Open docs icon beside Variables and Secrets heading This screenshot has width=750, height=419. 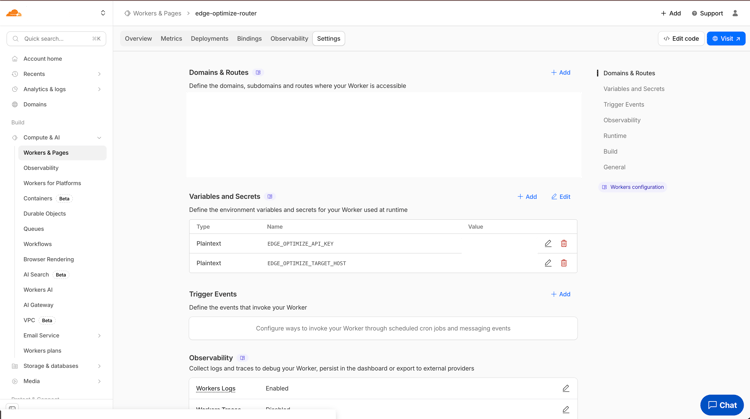(270, 197)
